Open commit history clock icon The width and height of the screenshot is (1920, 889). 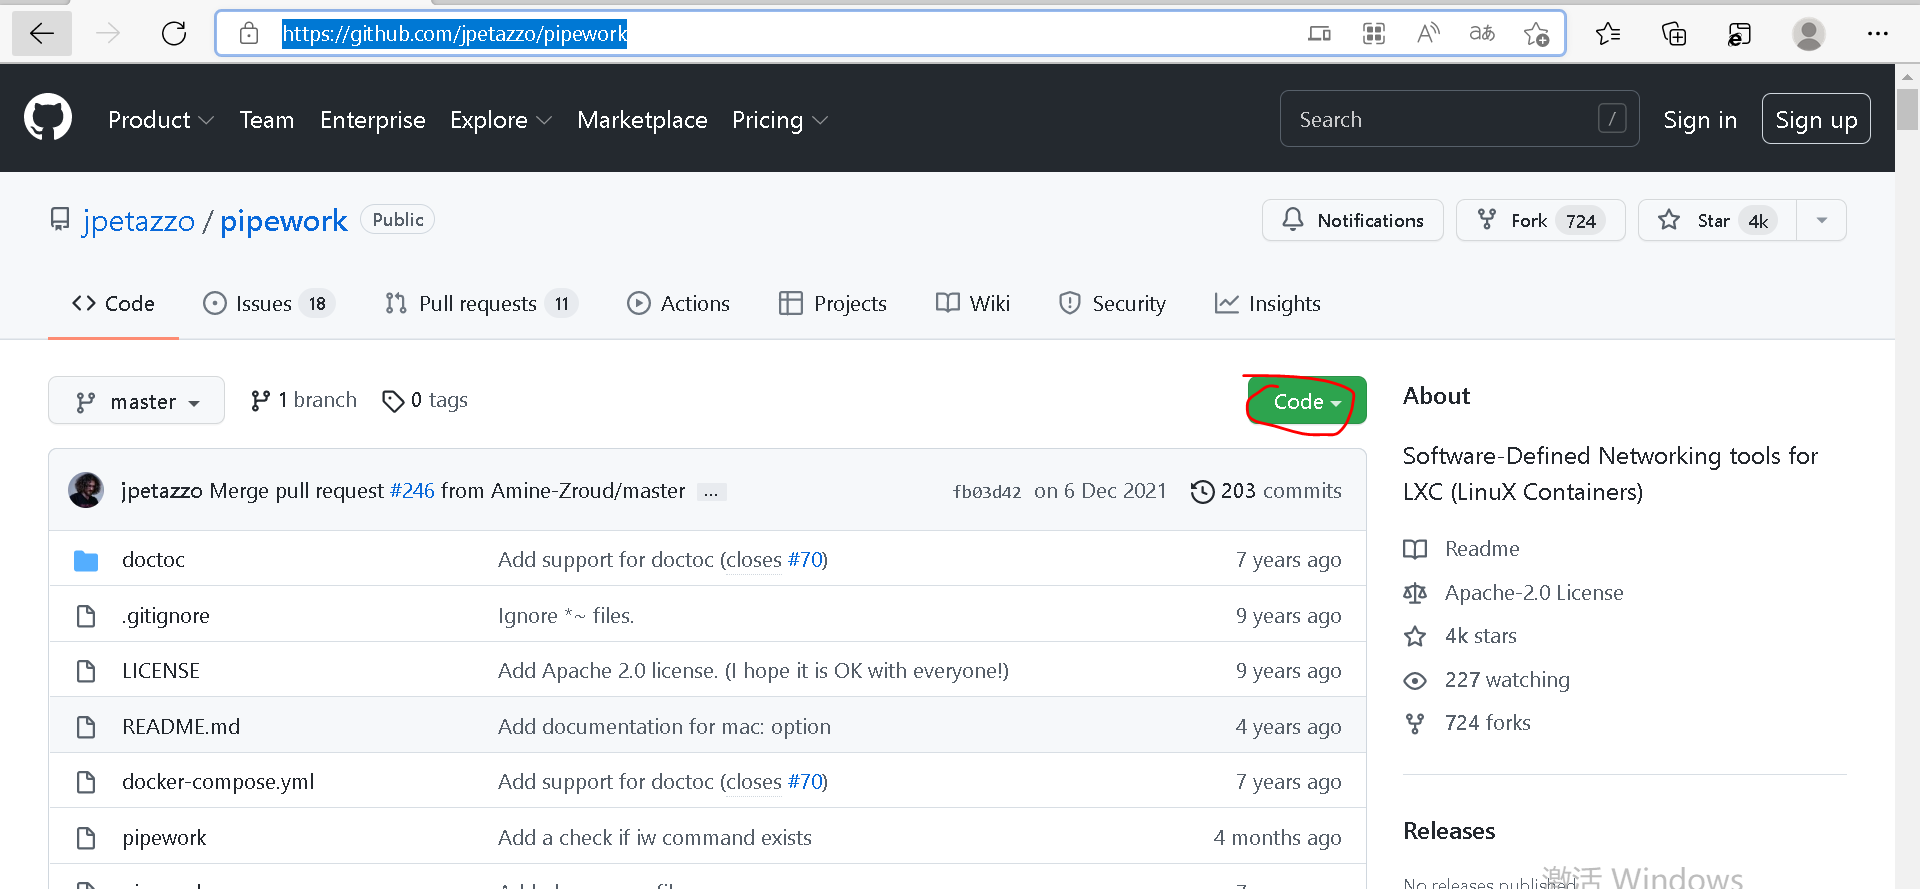(x=1202, y=491)
